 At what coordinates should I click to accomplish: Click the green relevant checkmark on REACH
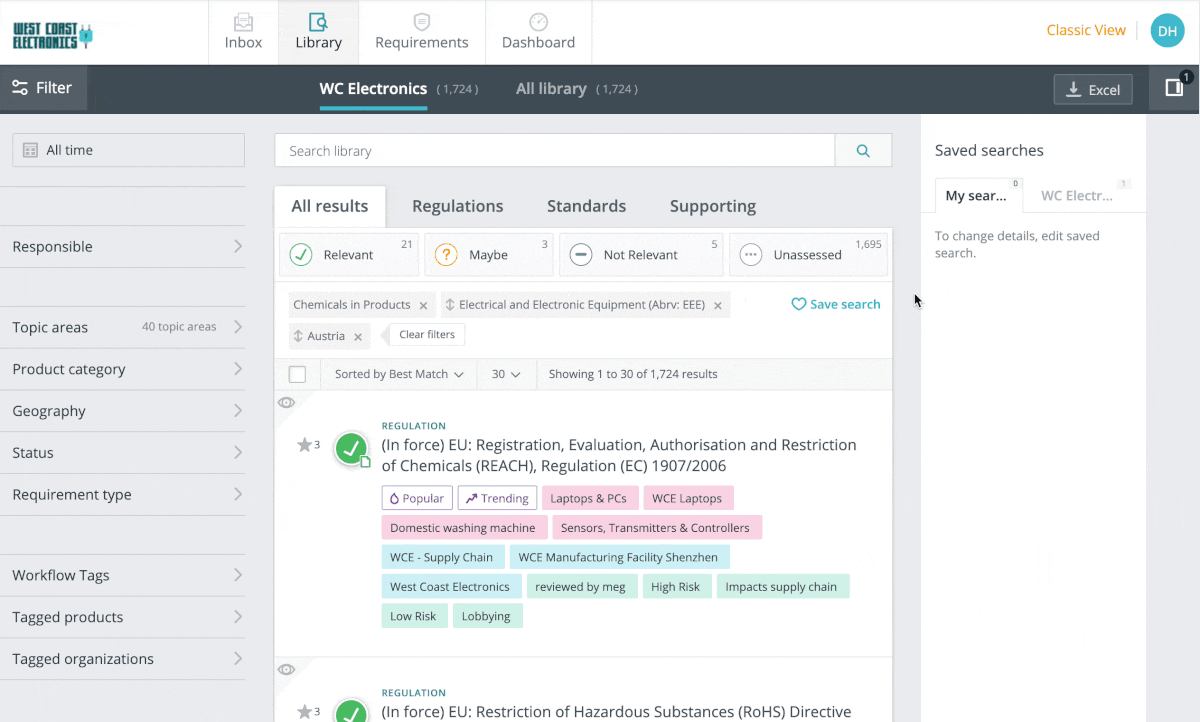point(351,450)
